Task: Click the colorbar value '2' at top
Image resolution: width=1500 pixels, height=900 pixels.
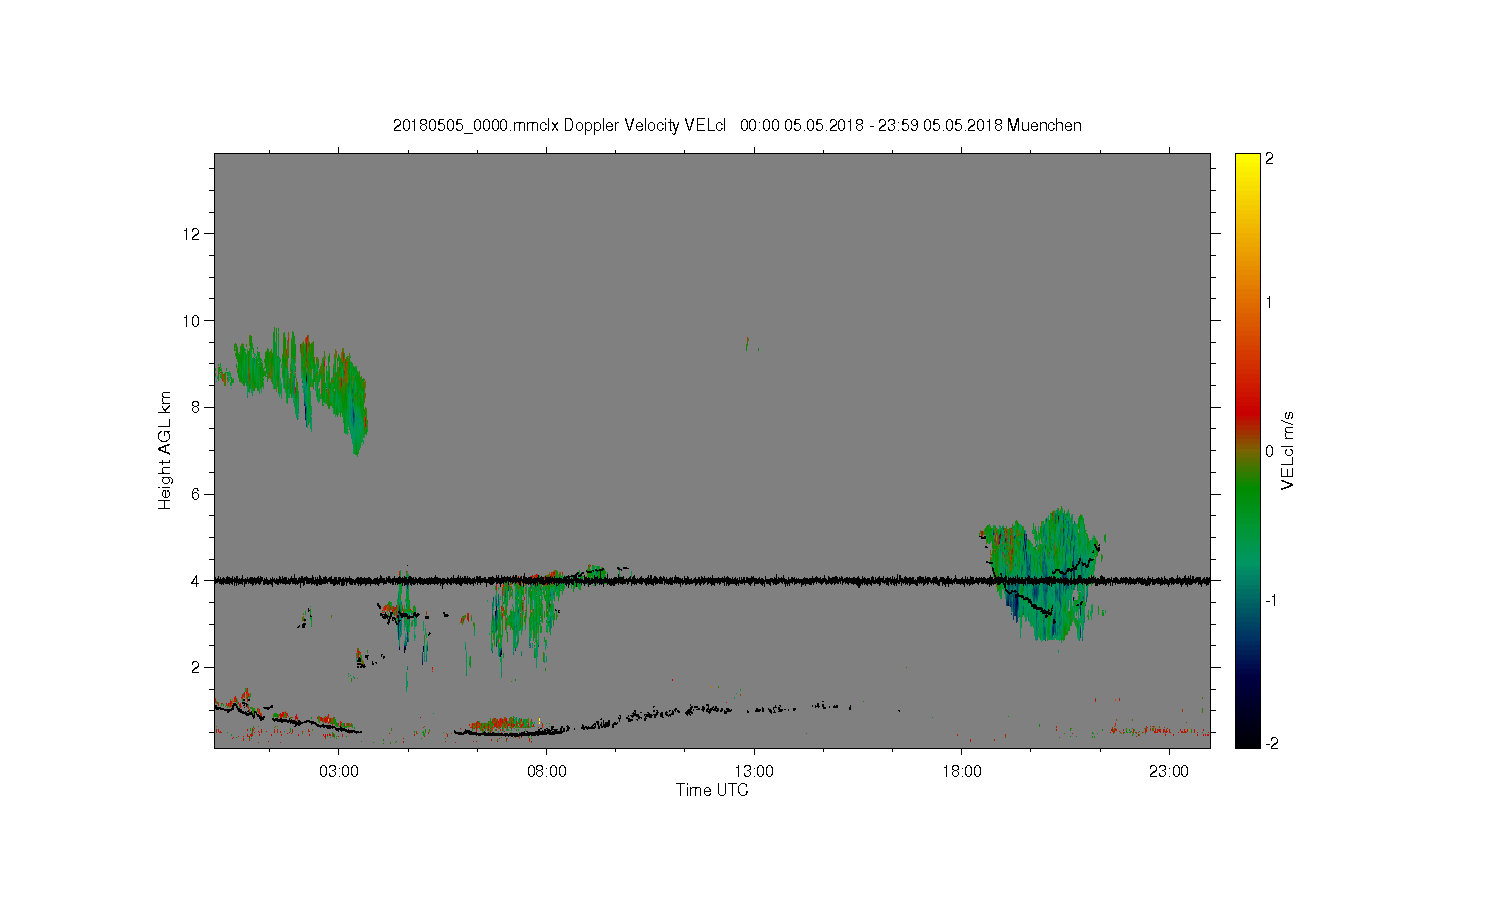Action: tap(1270, 158)
